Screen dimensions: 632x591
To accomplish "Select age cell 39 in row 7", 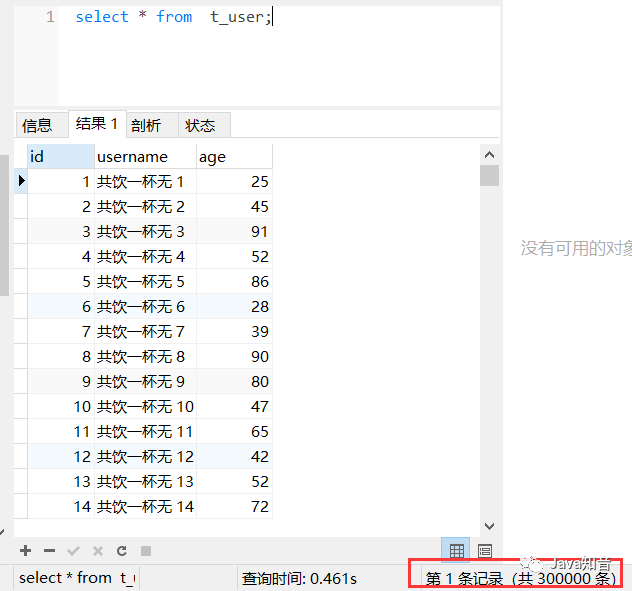I will click(x=235, y=331).
